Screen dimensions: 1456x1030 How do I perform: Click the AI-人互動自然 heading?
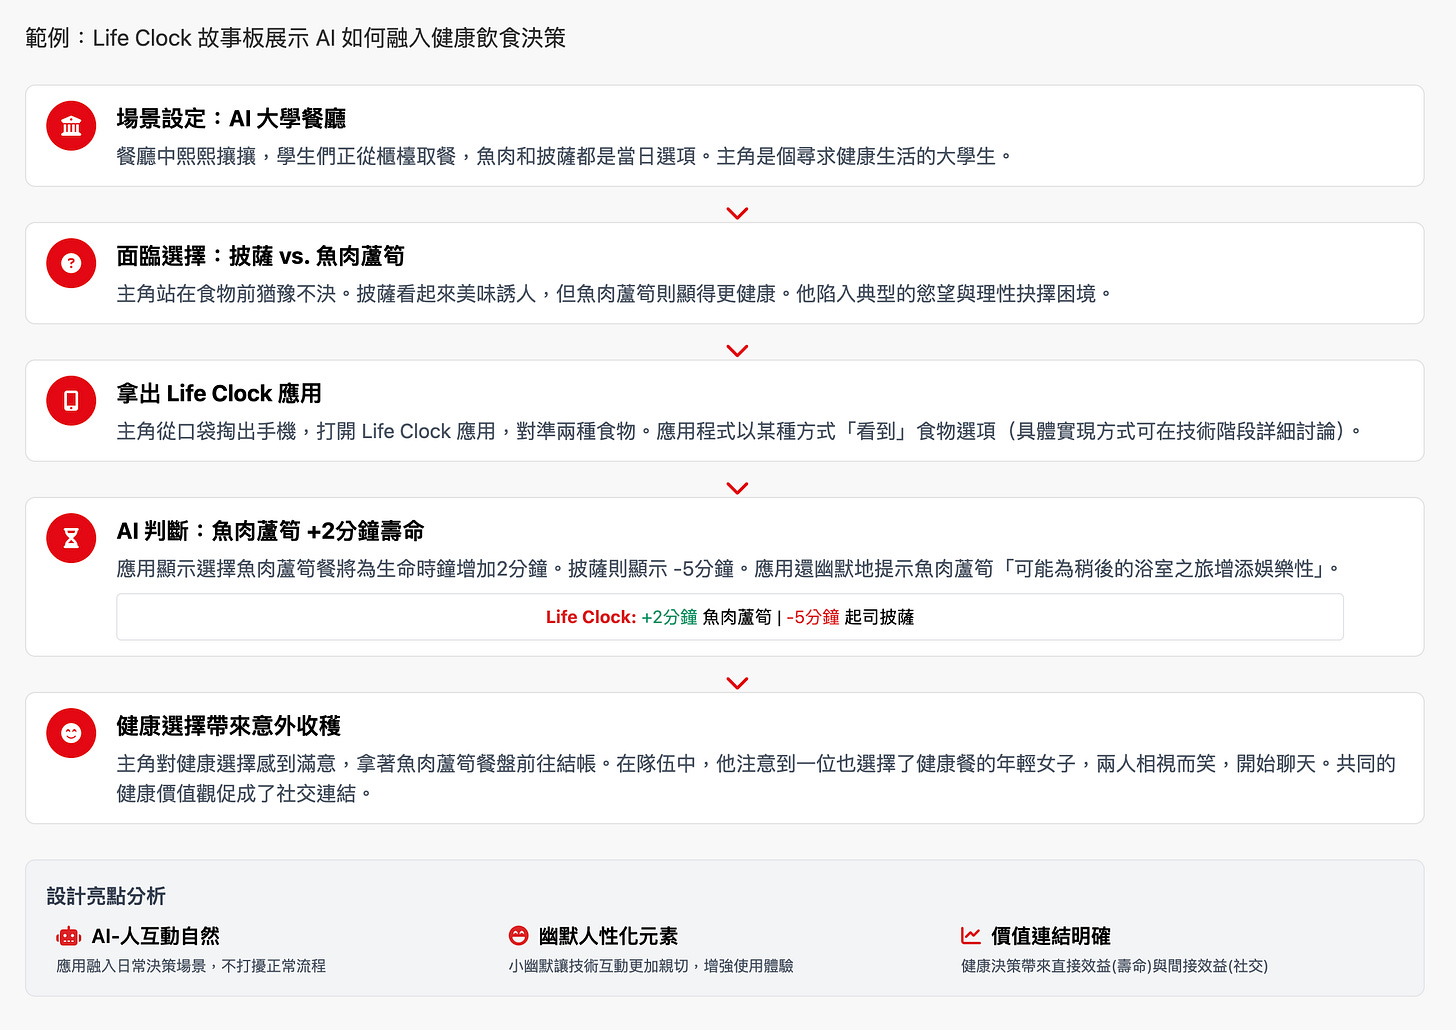[x=155, y=936]
